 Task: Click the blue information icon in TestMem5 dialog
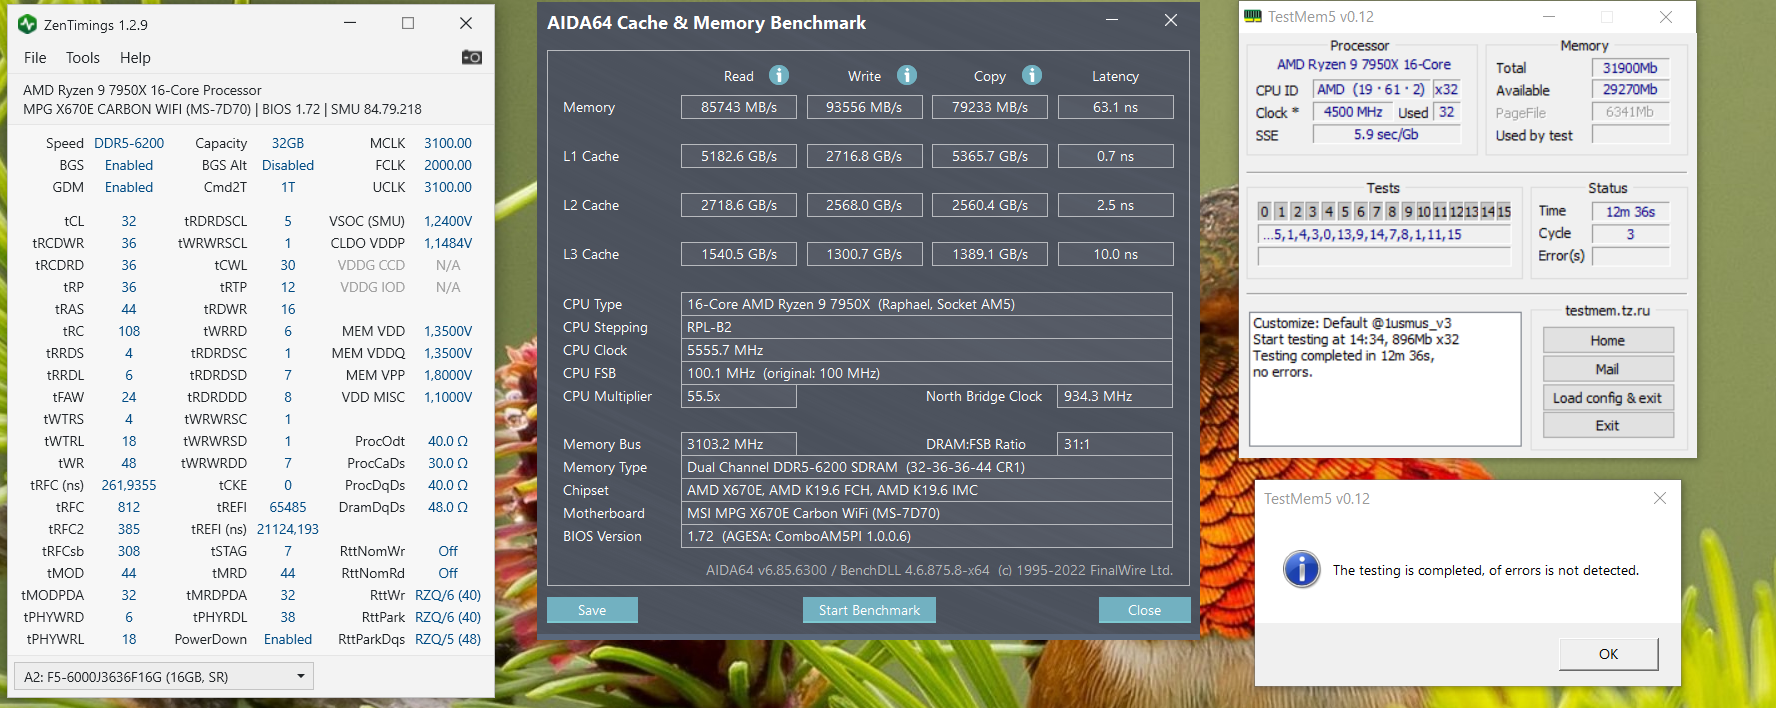tap(1301, 569)
